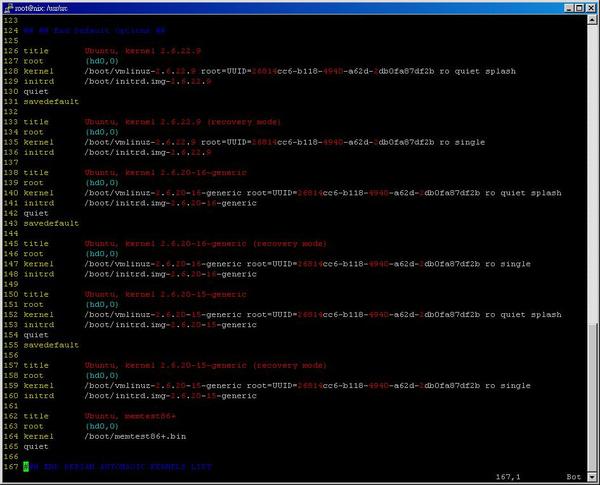Minimize the PuTTY terminal window
Screen dimensions: 600x485
point(569,8)
